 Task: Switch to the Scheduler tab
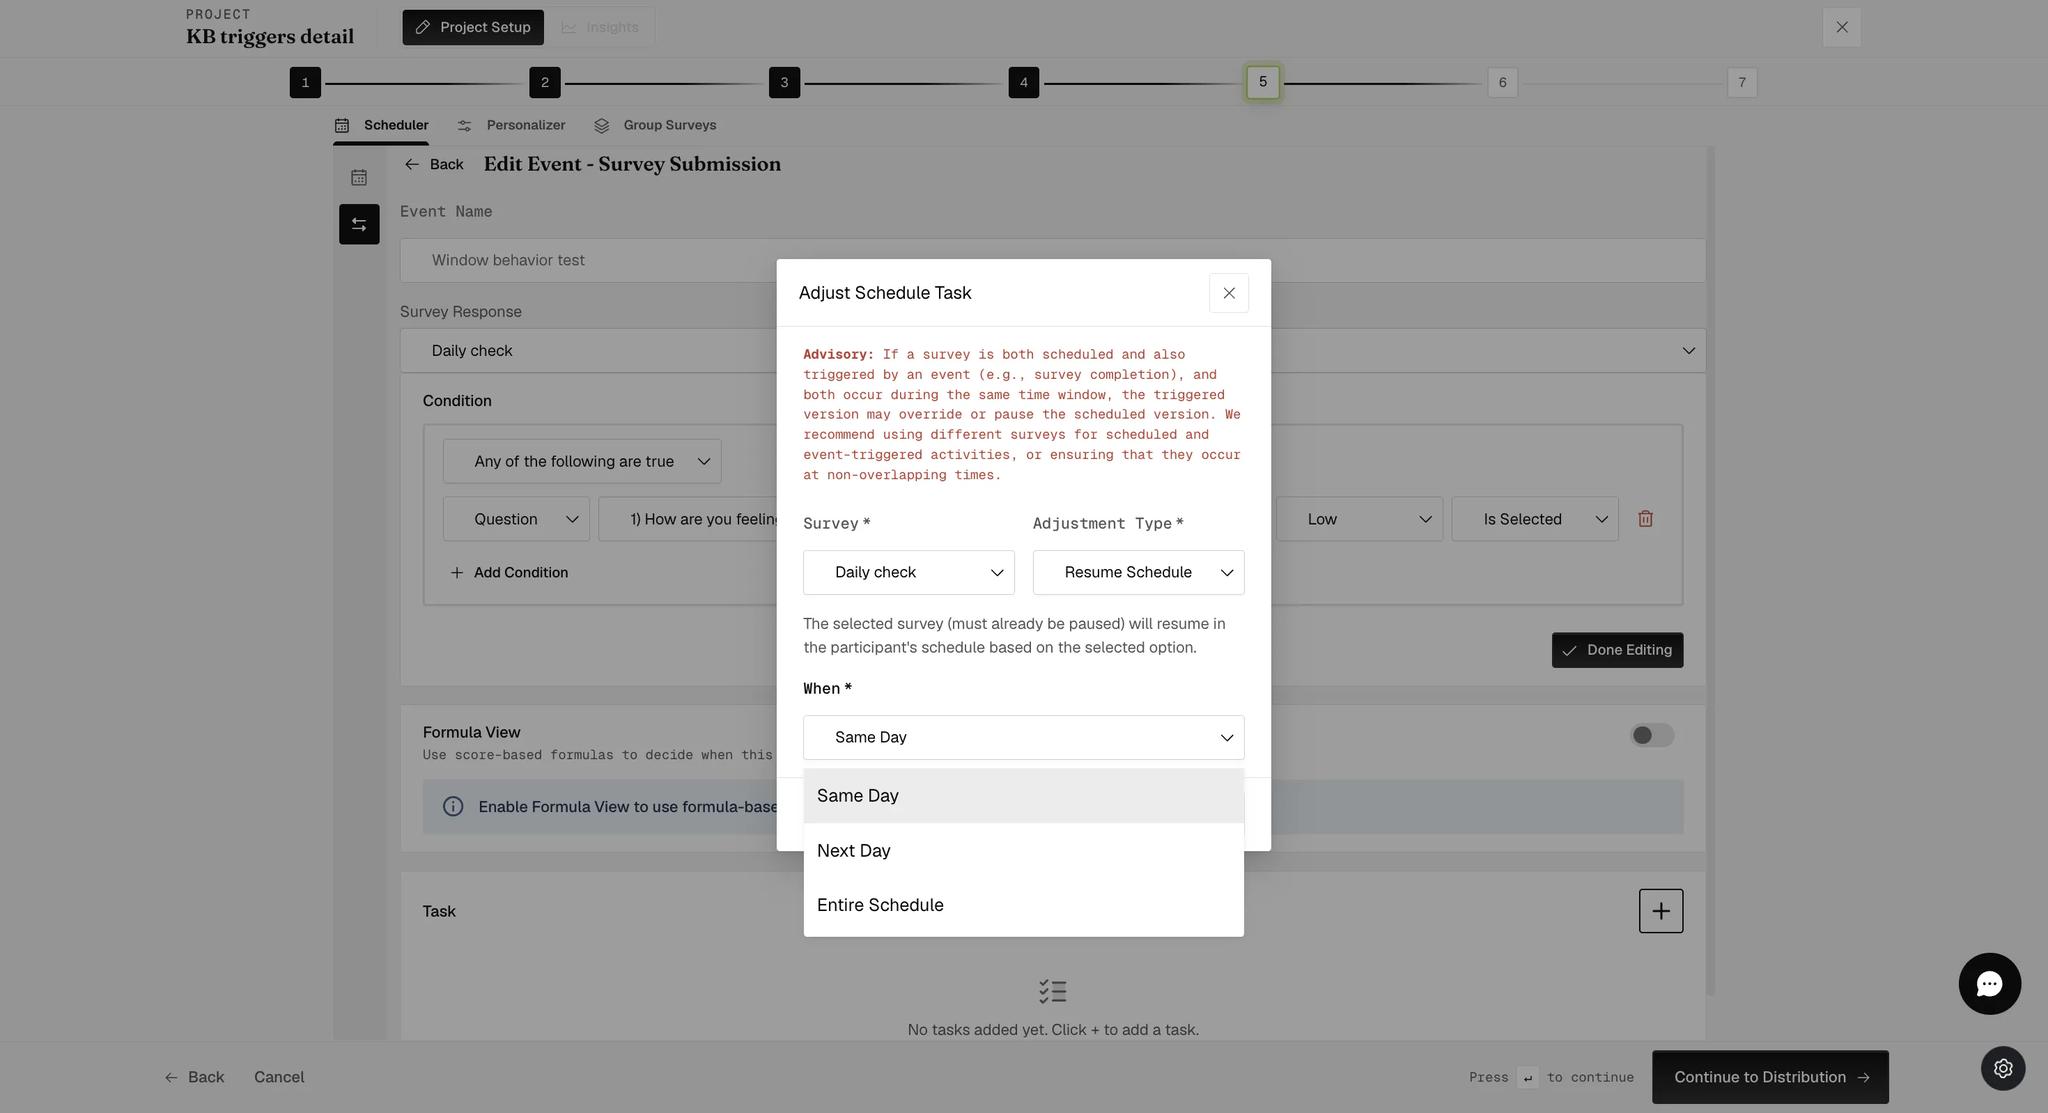[x=381, y=125]
